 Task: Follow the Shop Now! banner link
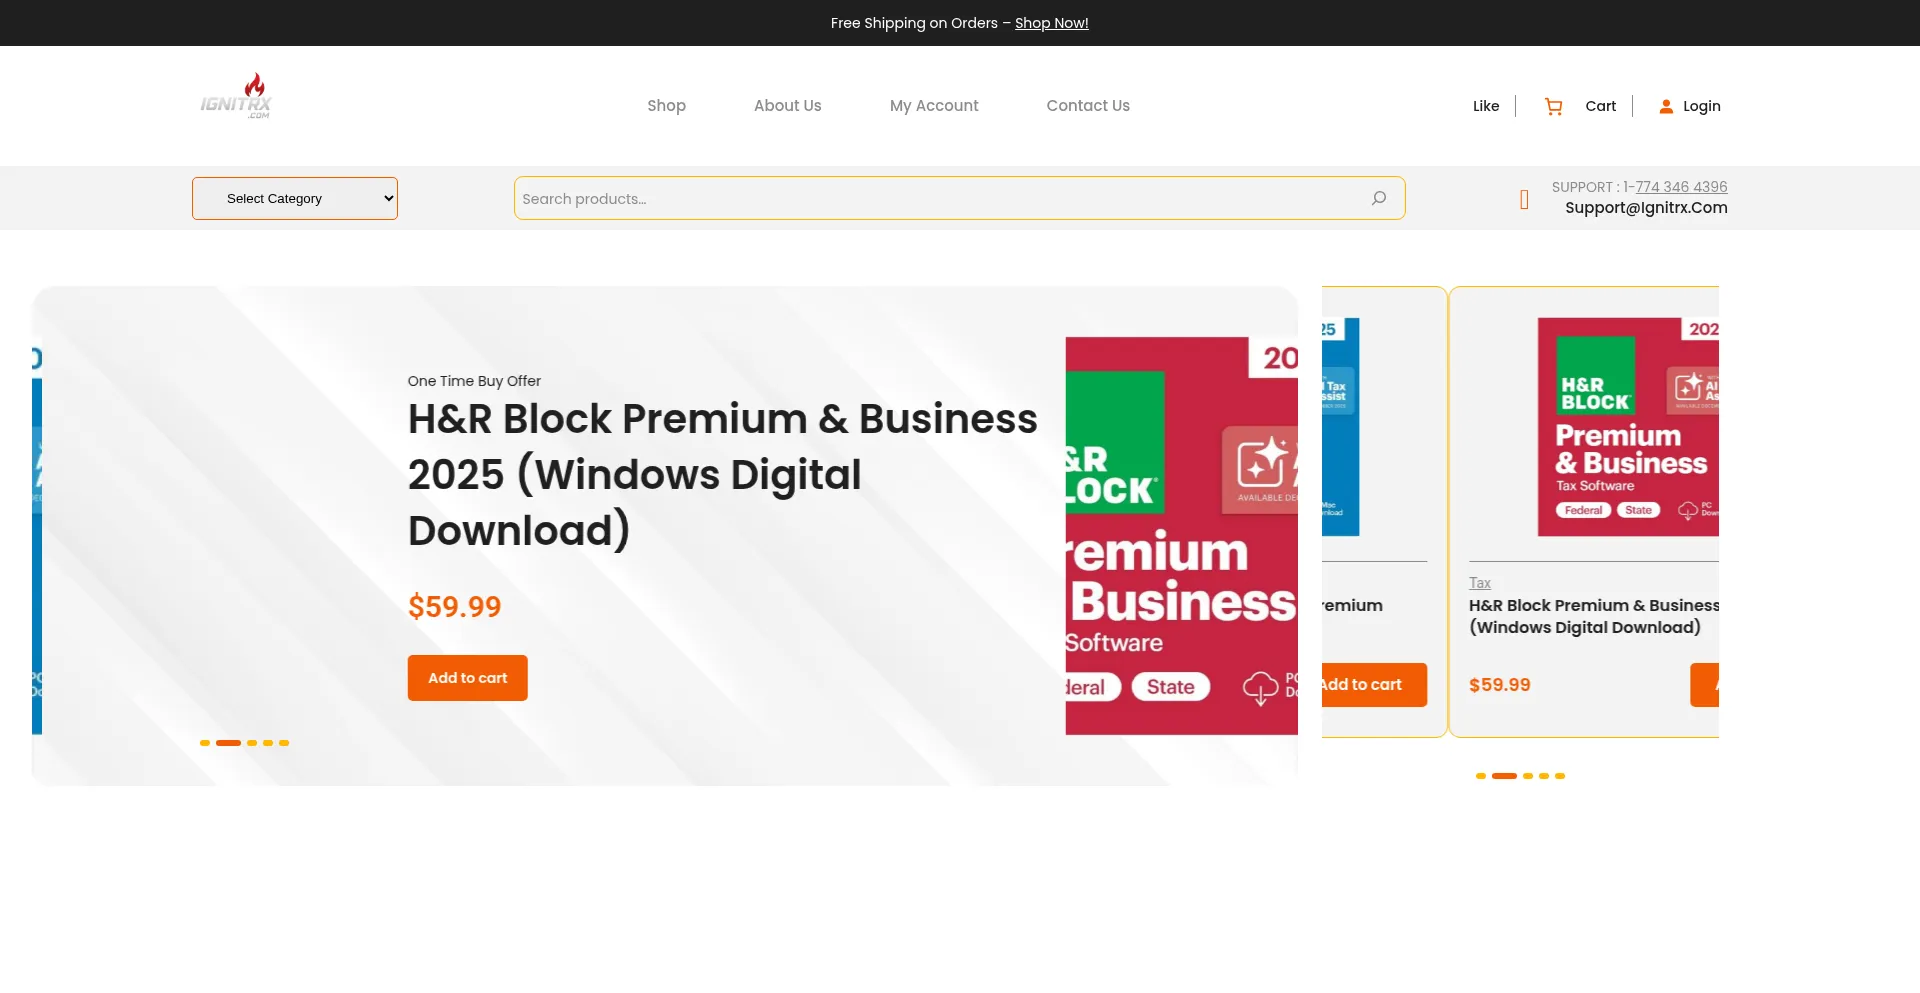(1052, 23)
